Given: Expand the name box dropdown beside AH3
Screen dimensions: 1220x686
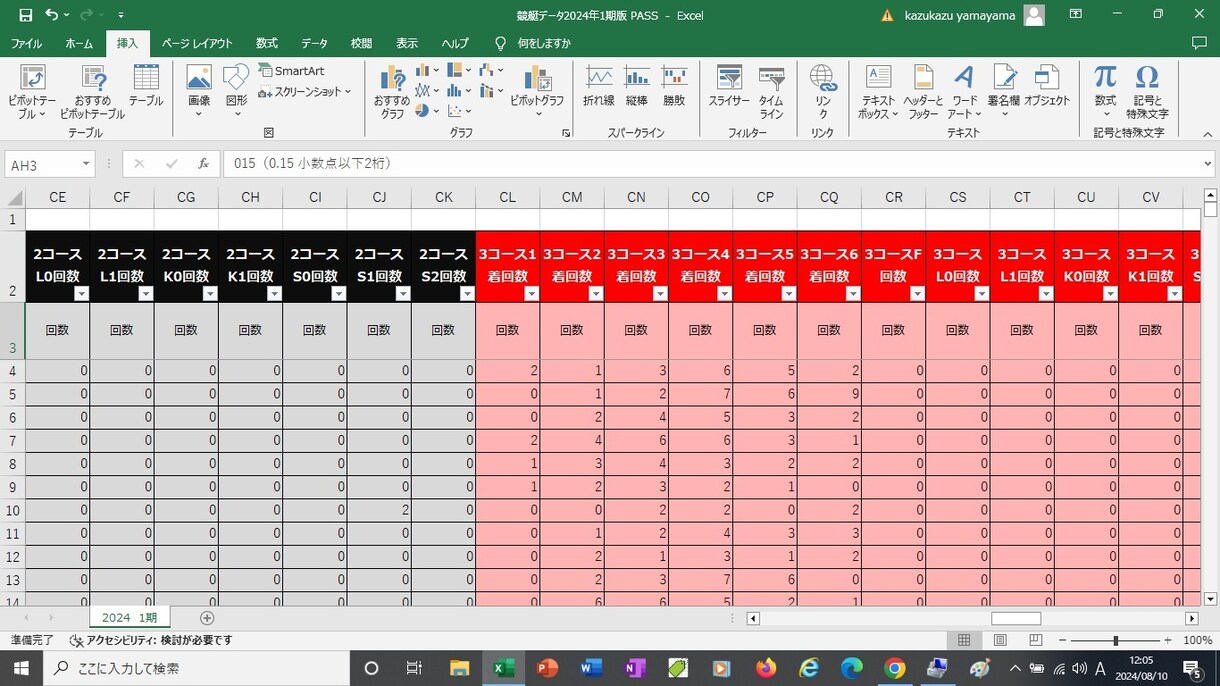Looking at the screenshot, I should (x=86, y=164).
